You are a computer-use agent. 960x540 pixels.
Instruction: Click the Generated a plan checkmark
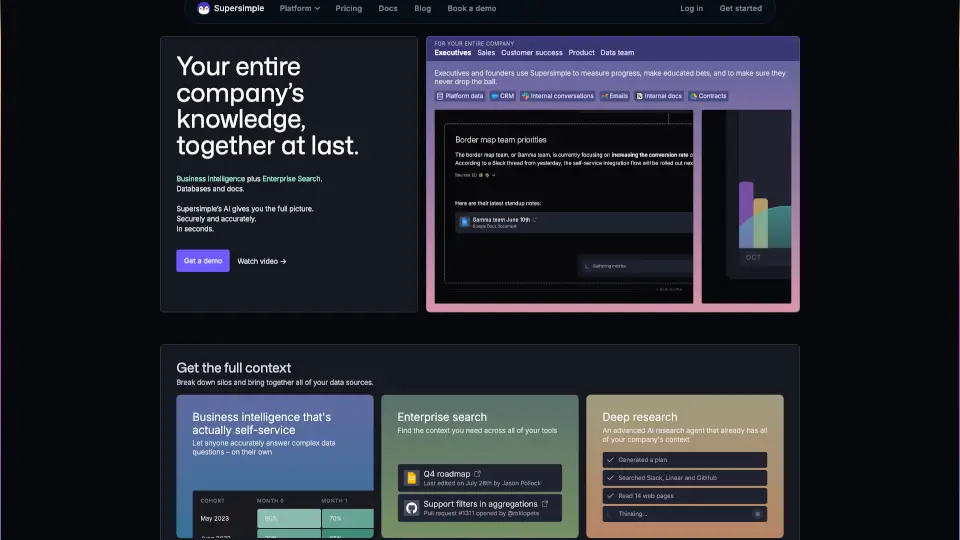[610, 460]
